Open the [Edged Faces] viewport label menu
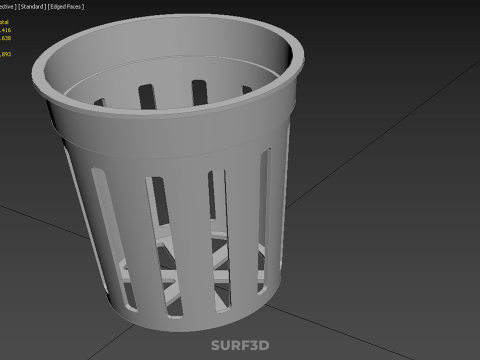The image size is (480, 360). coord(66,7)
